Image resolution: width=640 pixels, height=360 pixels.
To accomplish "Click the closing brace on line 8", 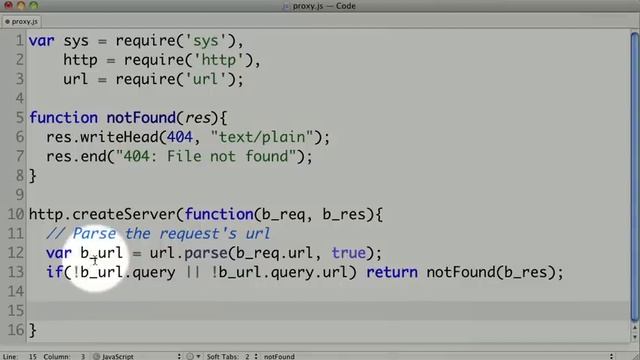I will click(x=33, y=176).
